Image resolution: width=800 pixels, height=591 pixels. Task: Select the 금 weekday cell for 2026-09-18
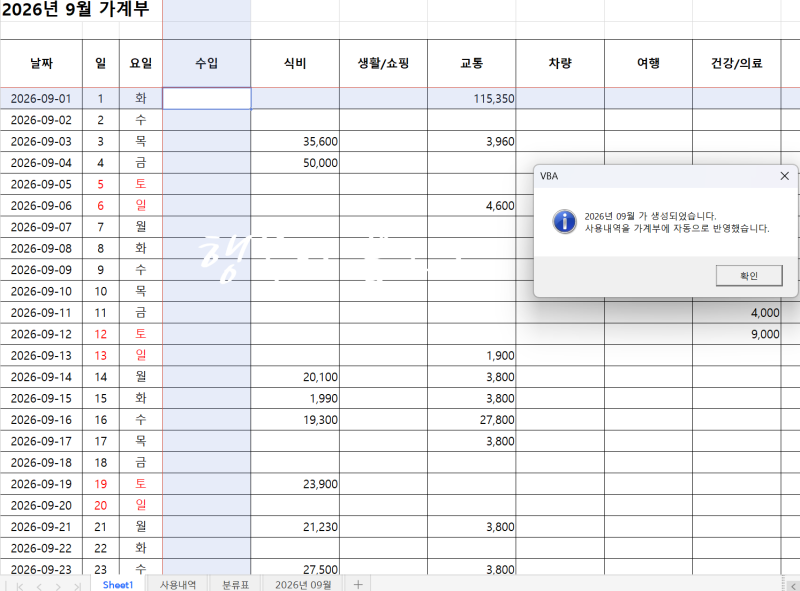point(141,463)
